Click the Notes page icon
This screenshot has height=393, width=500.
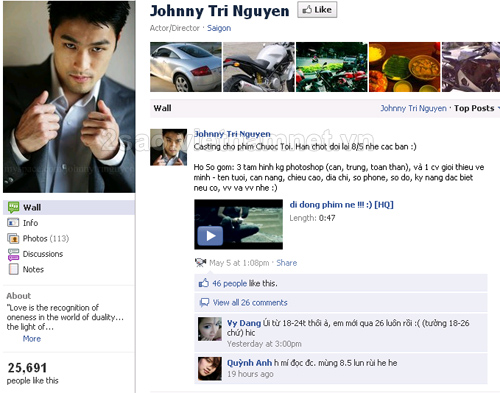click(13, 269)
